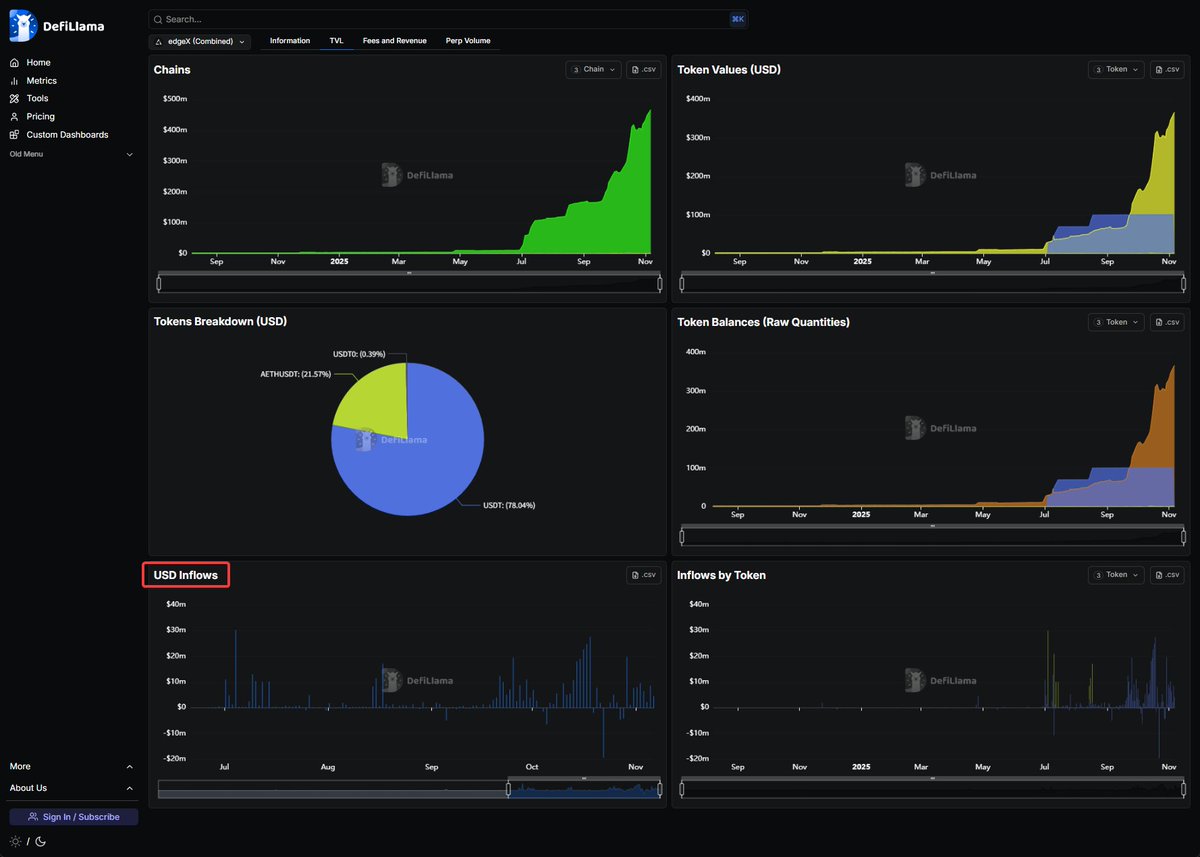Switch to the Fees and Revenue tab

point(395,41)
